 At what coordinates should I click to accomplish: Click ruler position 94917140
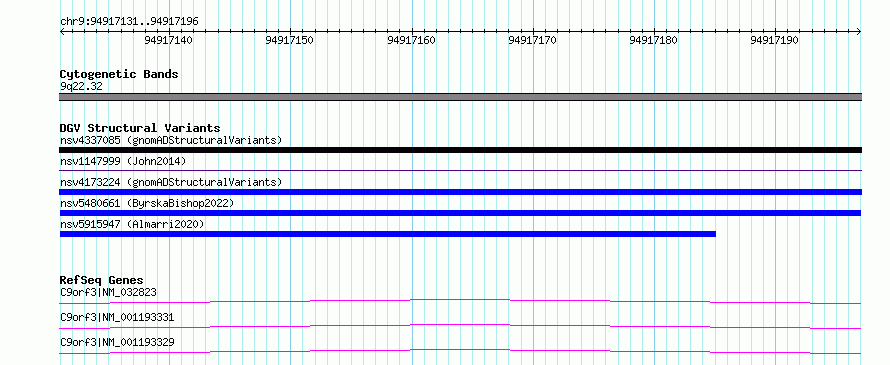pyautogui.click(x=169, y=40)
